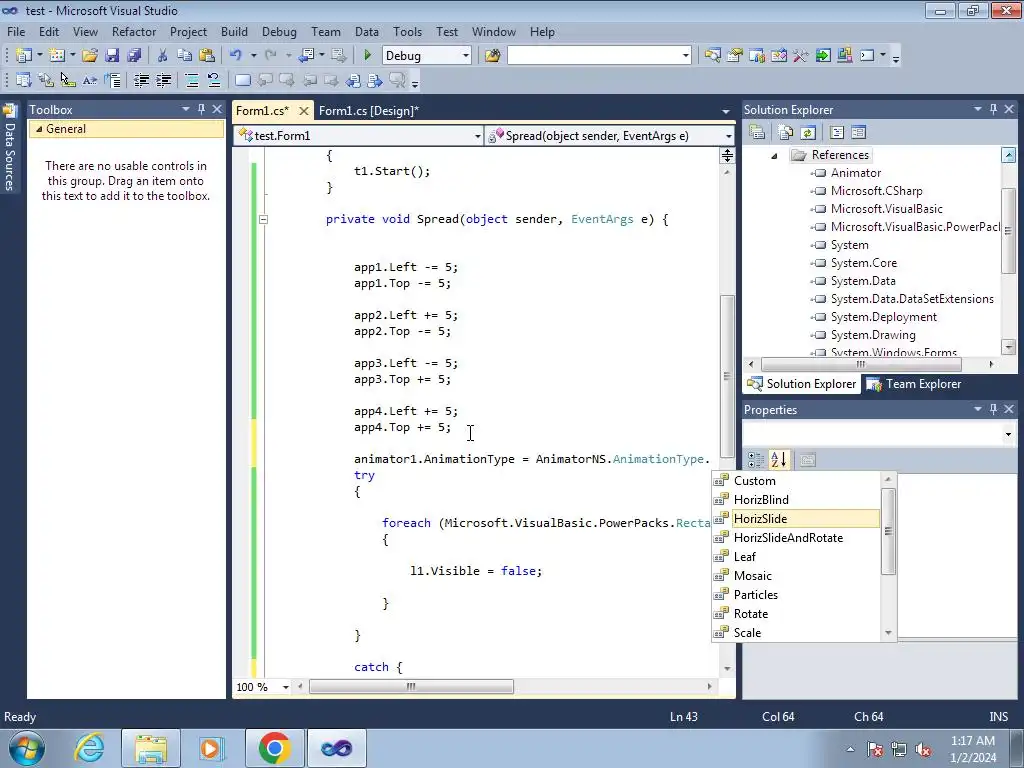
Task: Click the Solution Explorer horizontal scrollbar thumb
Action: [861, 364]
